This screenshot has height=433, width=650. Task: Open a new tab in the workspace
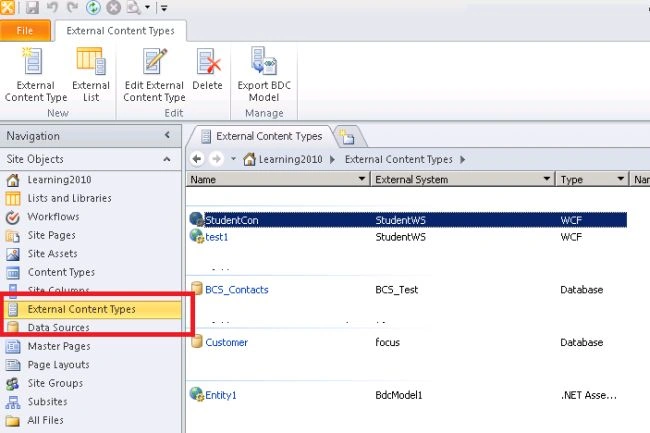coord(347,137)
